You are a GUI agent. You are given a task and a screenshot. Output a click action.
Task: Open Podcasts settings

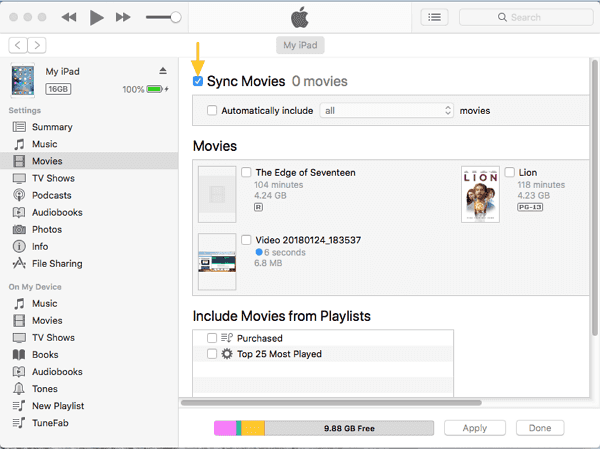[x=52, y=195]
